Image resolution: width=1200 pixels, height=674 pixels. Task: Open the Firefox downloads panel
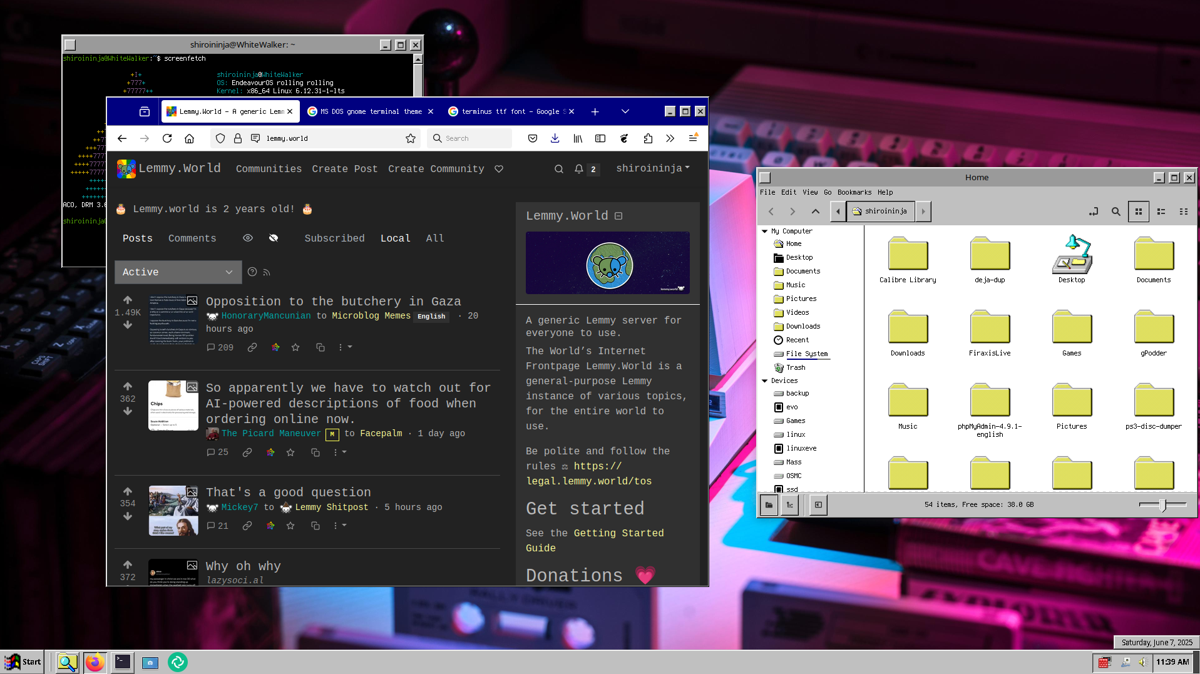click(555, 139)
